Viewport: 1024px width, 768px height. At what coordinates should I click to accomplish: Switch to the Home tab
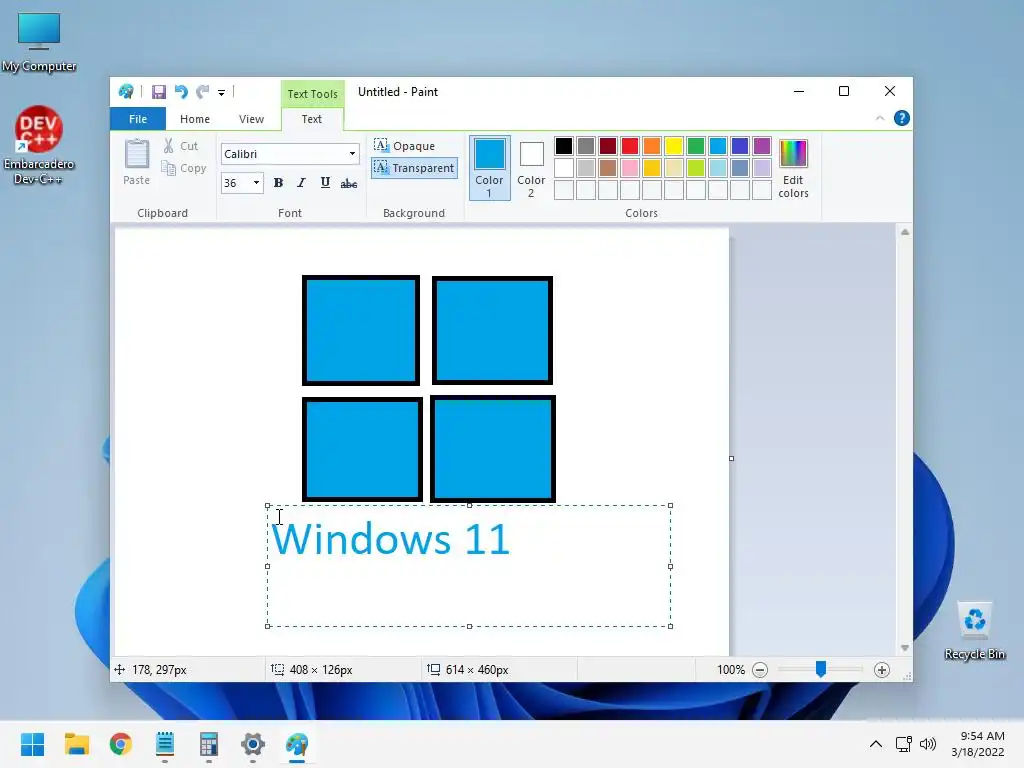click(x=195, y=119)
